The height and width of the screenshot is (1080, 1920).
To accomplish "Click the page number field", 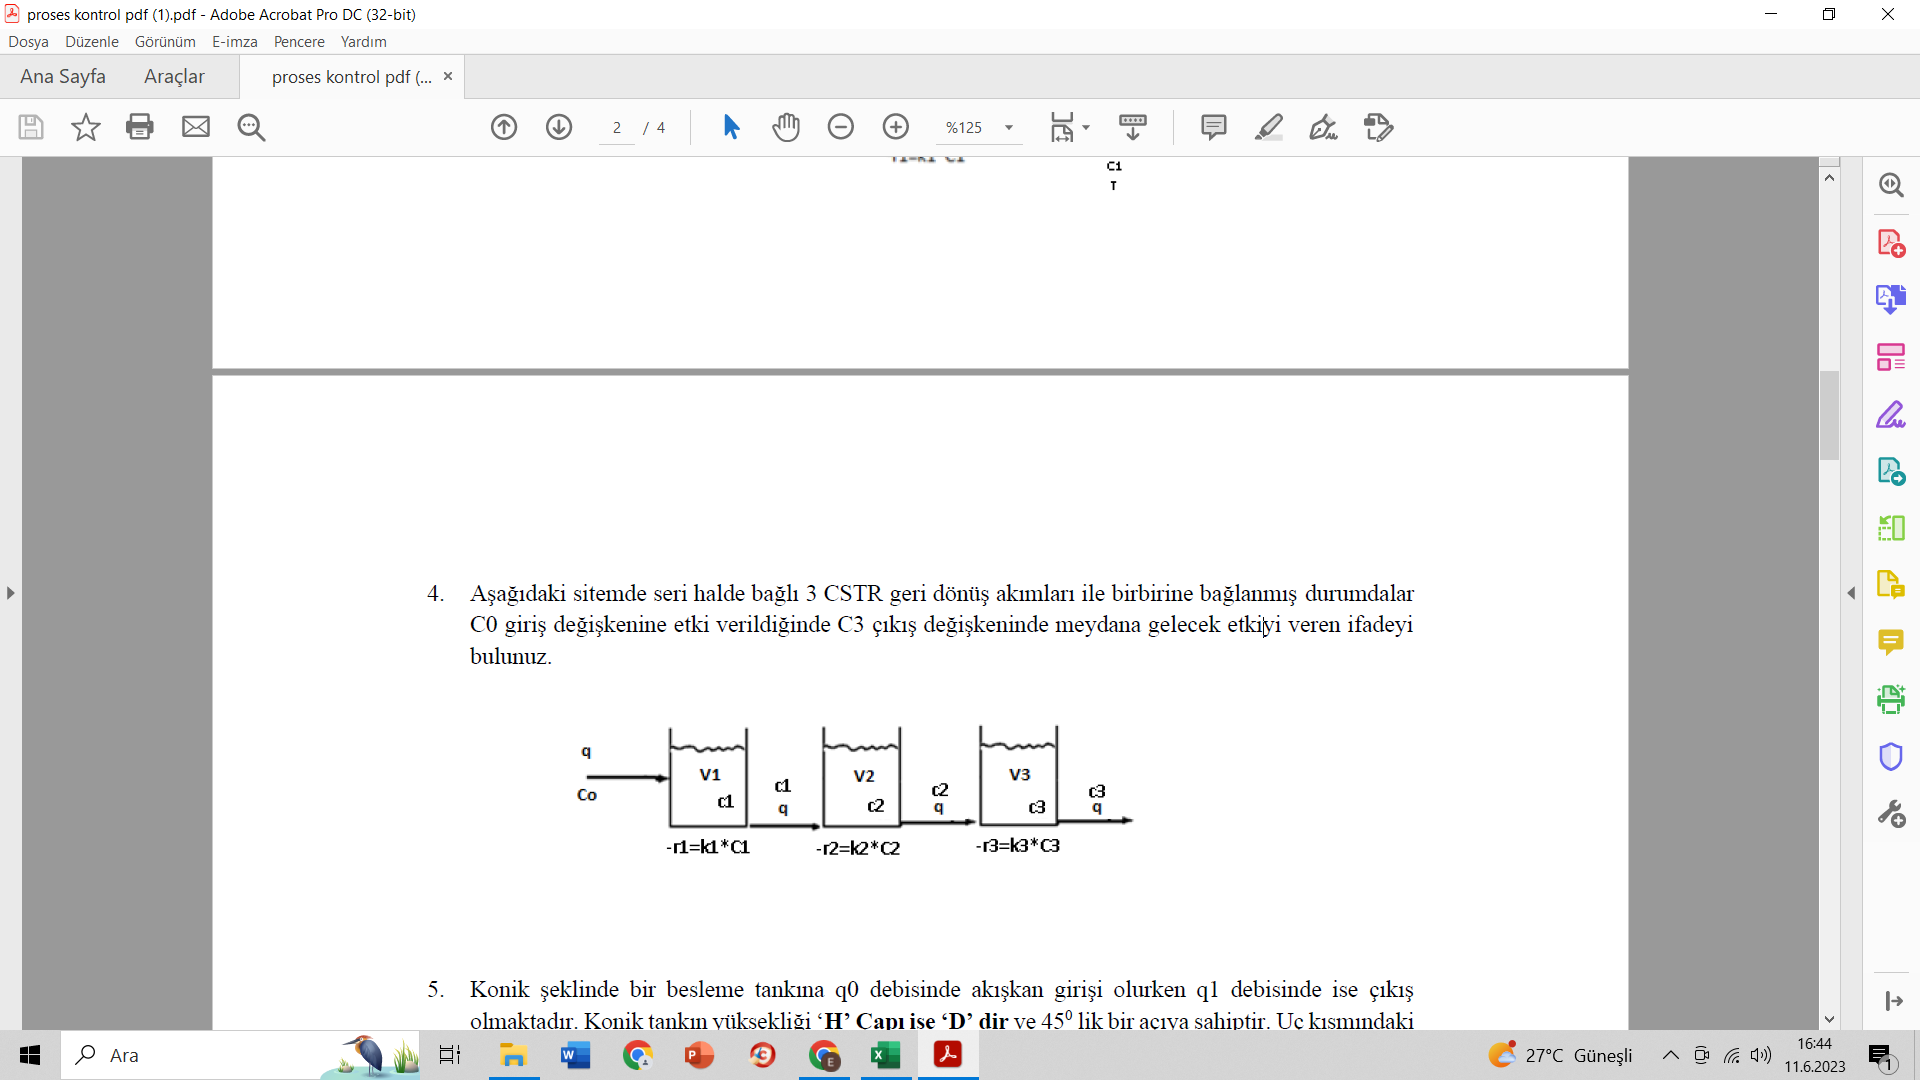I will pos(617,128).
